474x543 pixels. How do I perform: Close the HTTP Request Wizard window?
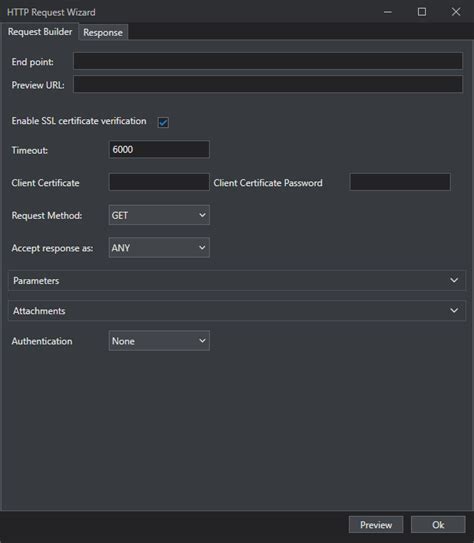point(456,12)
